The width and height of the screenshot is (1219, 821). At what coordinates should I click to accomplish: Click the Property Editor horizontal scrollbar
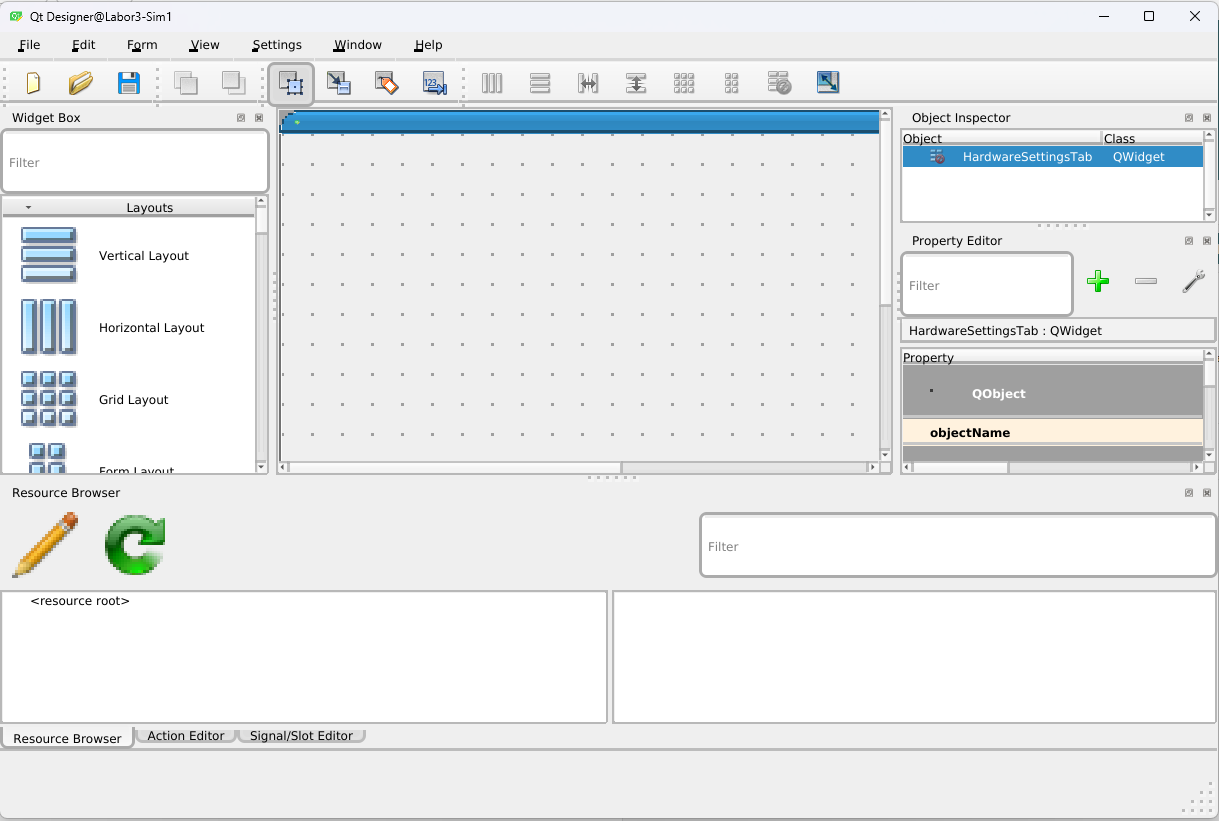pos(1052,467)
